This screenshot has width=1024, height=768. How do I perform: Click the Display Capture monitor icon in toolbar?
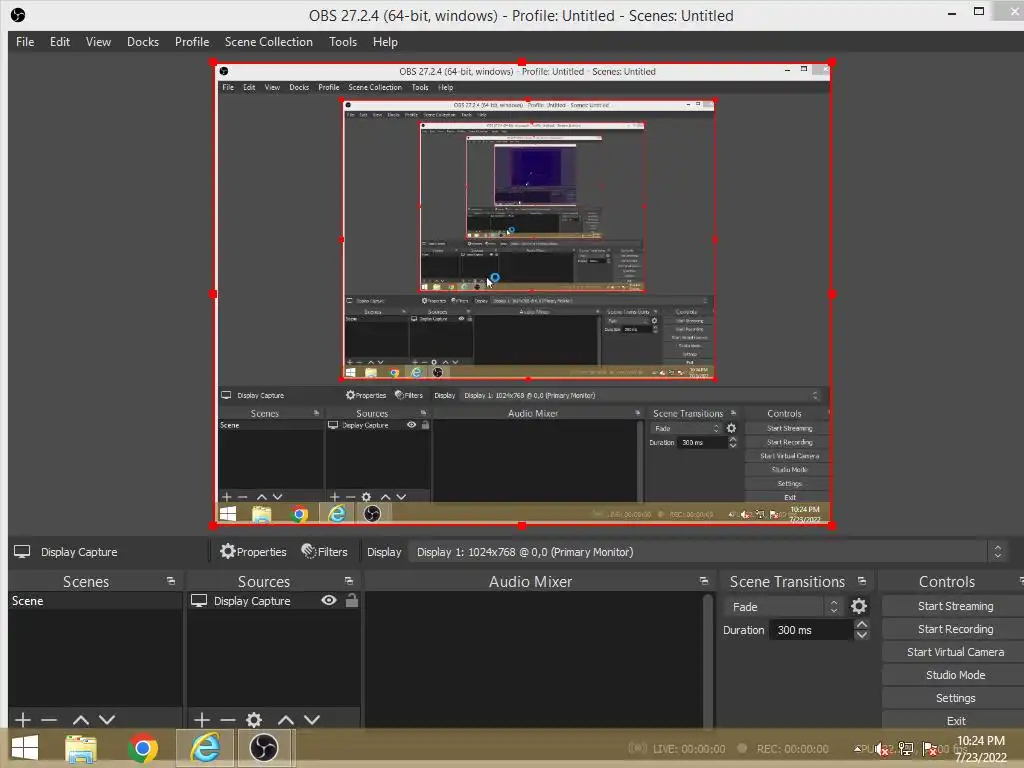click(x=22, y=552)
